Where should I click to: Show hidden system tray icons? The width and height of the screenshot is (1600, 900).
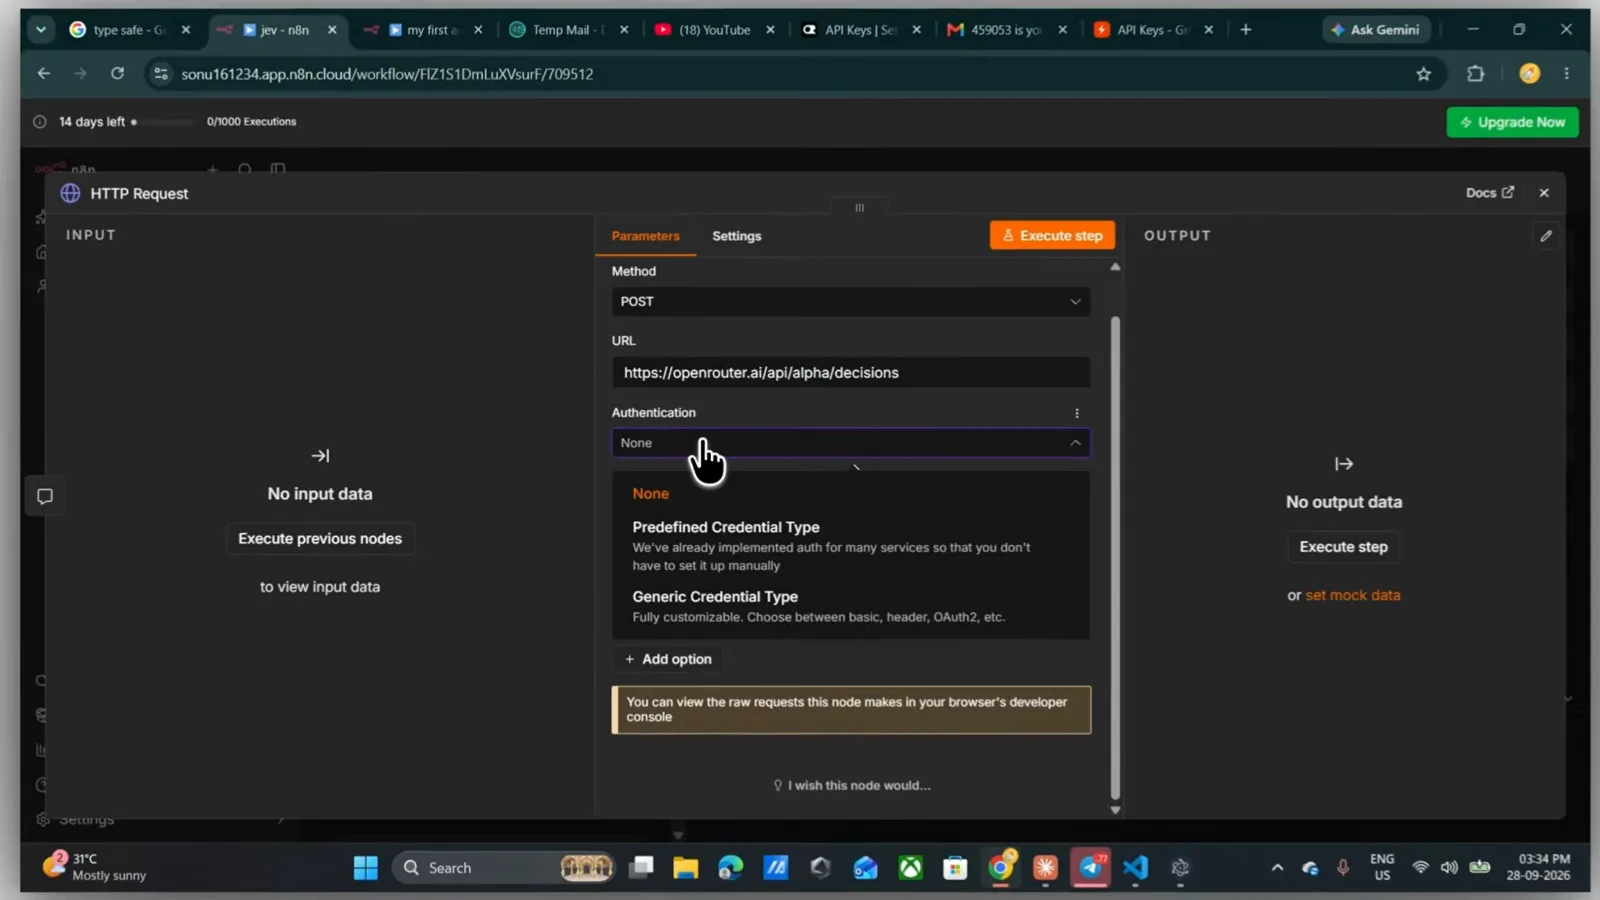click(1277, 868)
